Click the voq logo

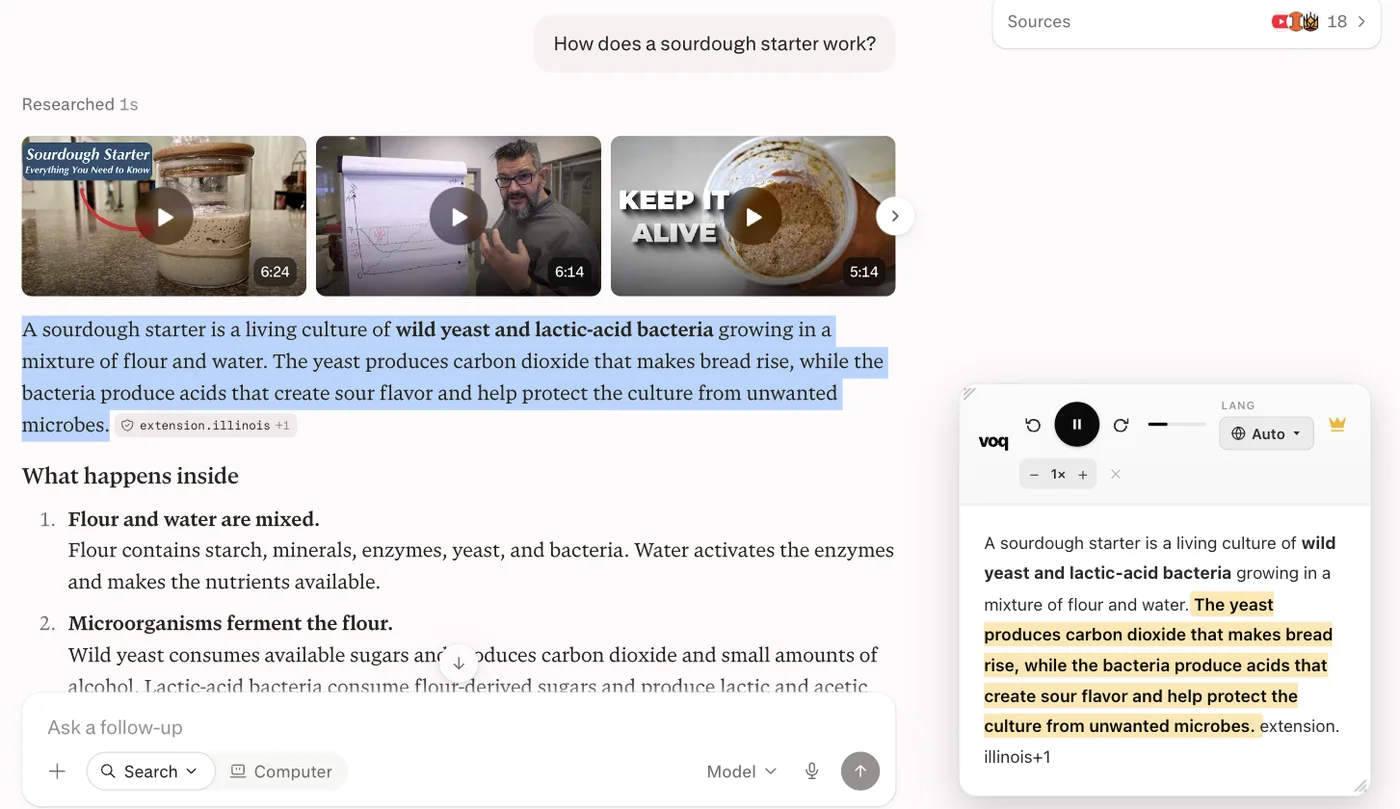(993, 442)
